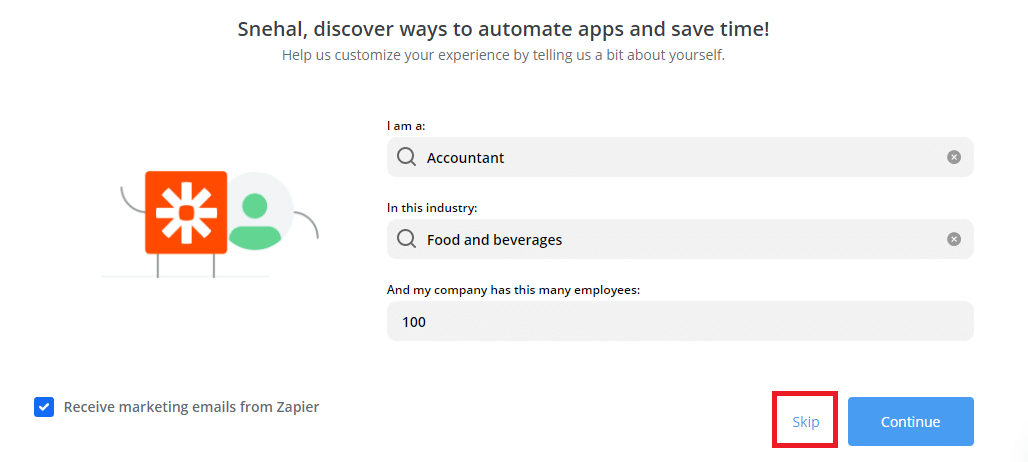This screenshot has height=462, width=1028.
Task: Open the 'I am a' role combo box
Action: (680, 157)
